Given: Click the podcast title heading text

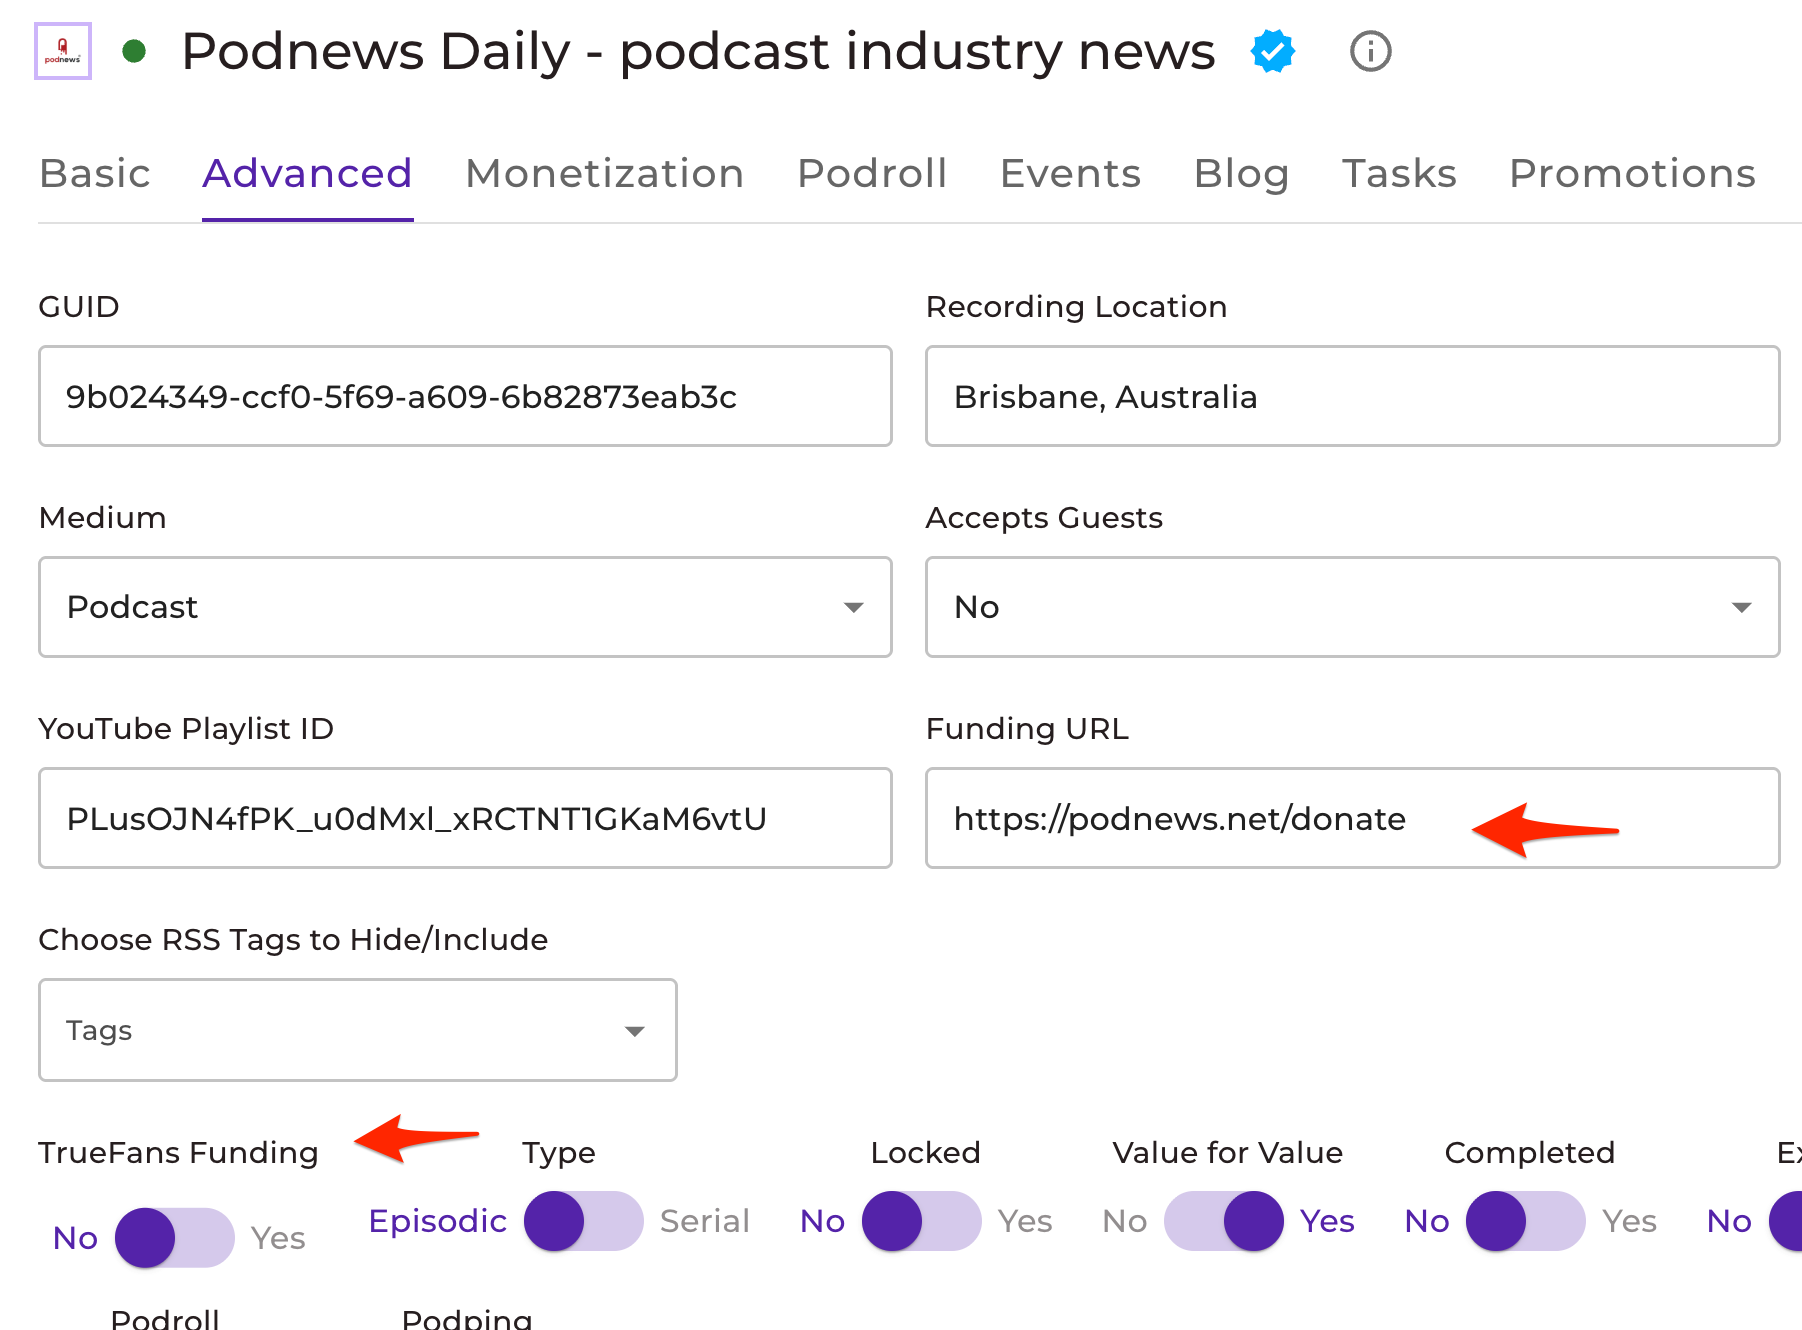Looking at the screenshot, I should [x=698, y=51].
